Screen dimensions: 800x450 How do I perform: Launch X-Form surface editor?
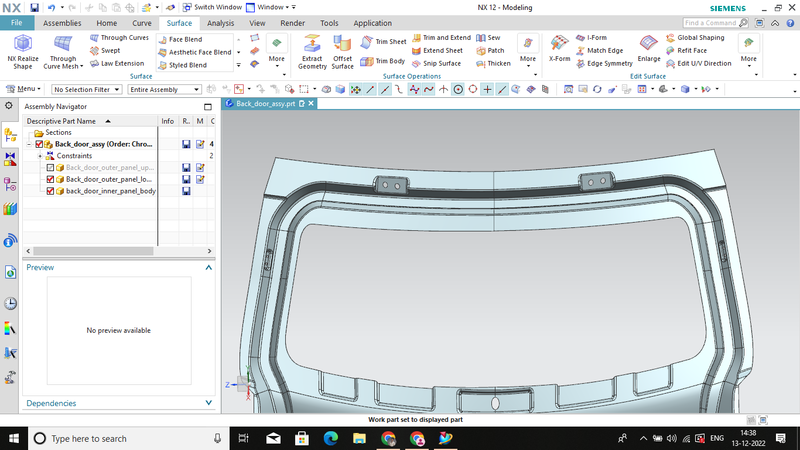pos(559,49)
